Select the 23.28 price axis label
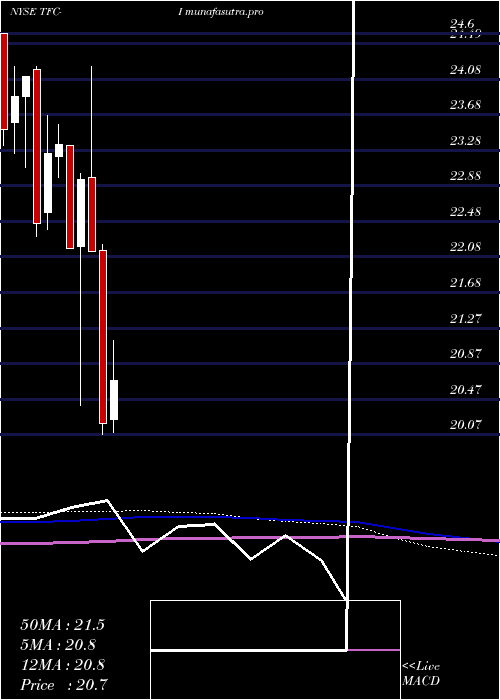Image resolution: width=500 pixels, height=700 pixels. (465, 141)
